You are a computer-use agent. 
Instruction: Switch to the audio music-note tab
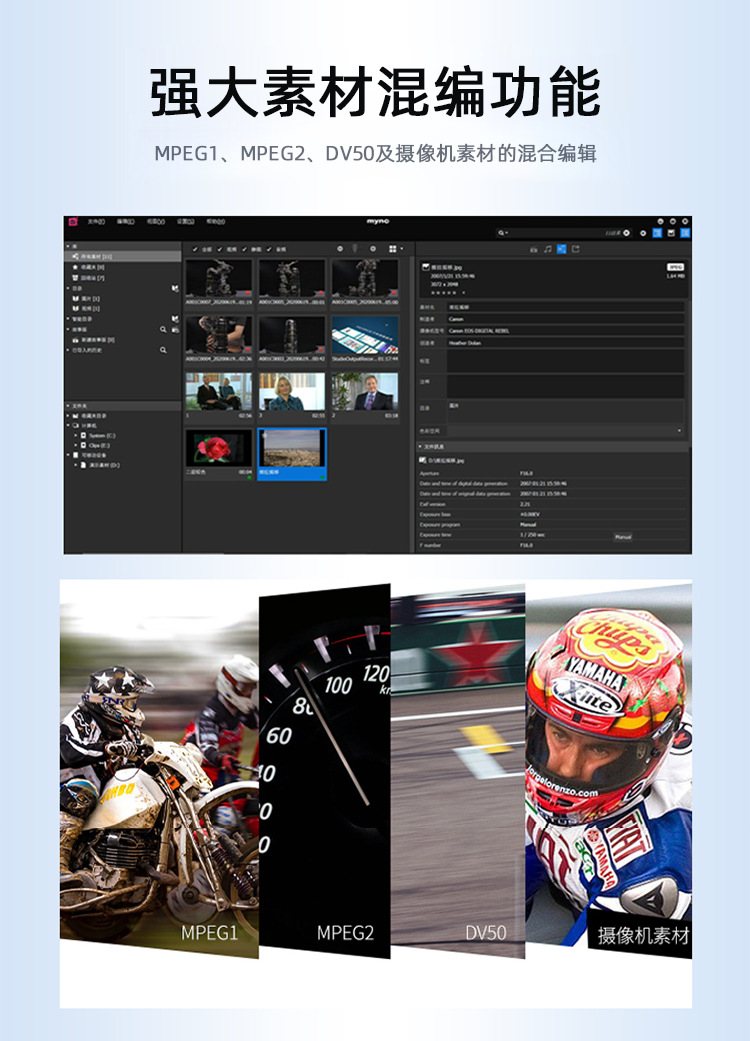[548, 249]
